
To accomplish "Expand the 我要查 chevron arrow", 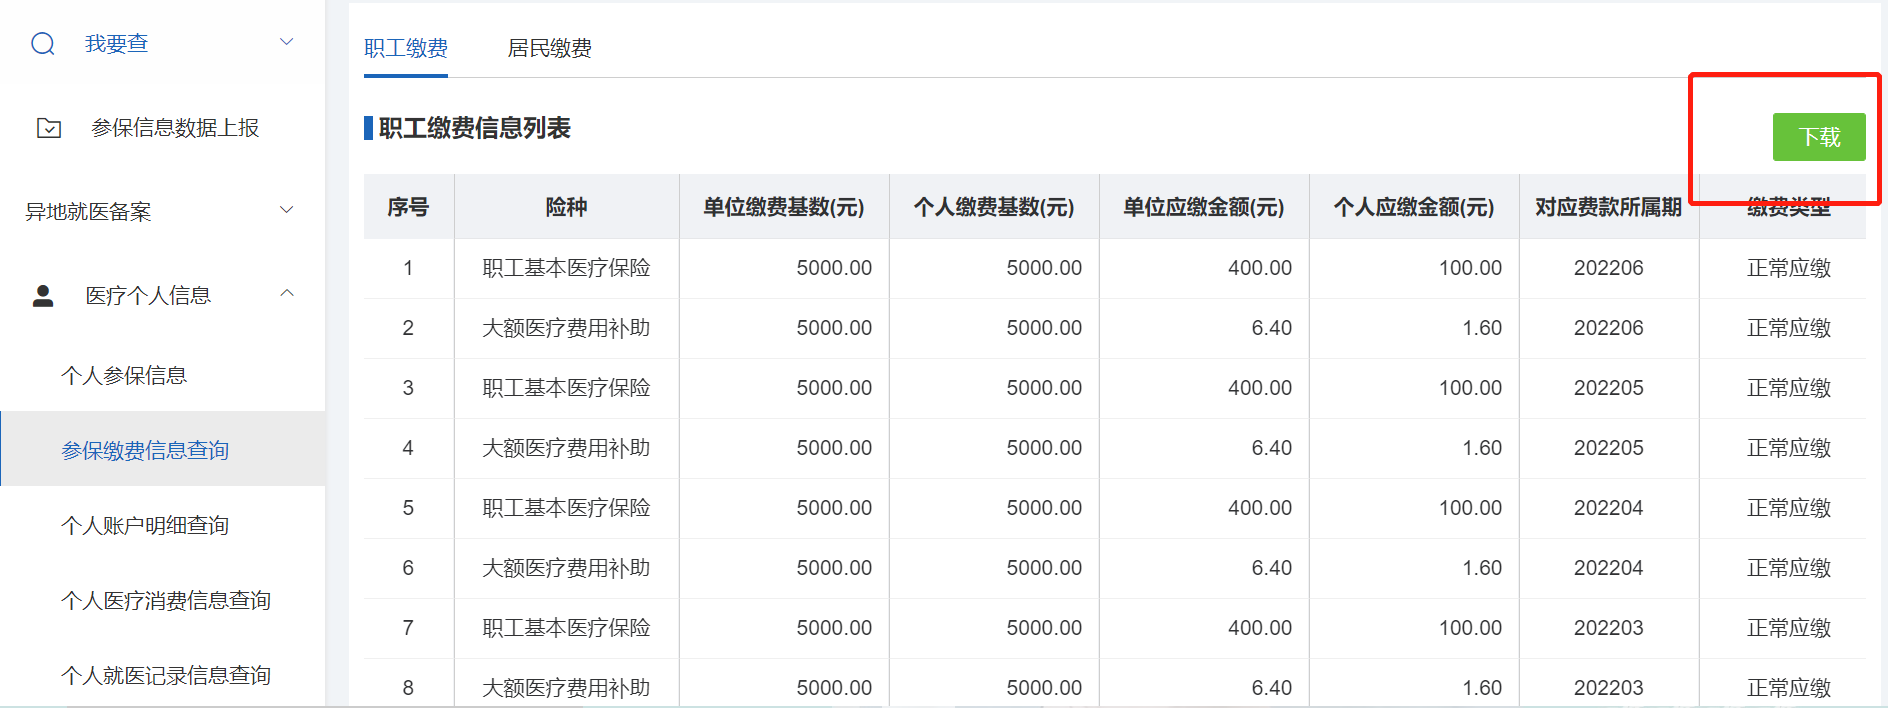I will 287,42.
